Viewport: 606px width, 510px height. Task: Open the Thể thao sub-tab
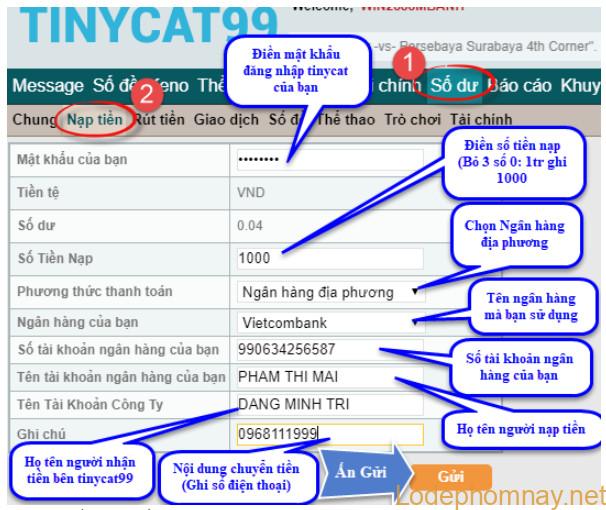346,119
